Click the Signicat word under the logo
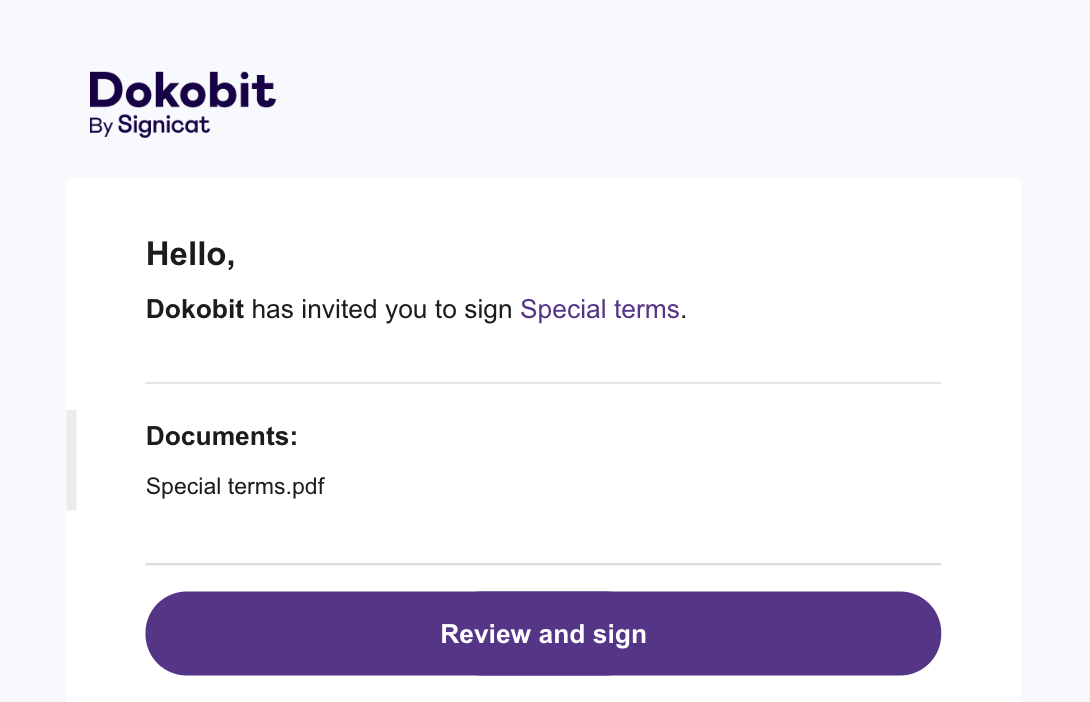This screenshot has height=702, width=1090. [x=163, y=126]
